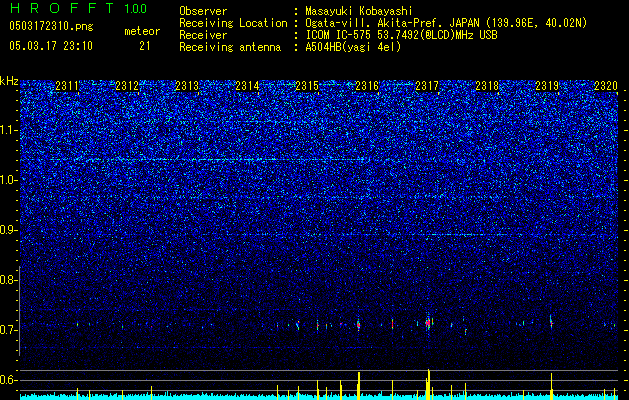Click the bright meteor echo near 2317

coord(428,322)
